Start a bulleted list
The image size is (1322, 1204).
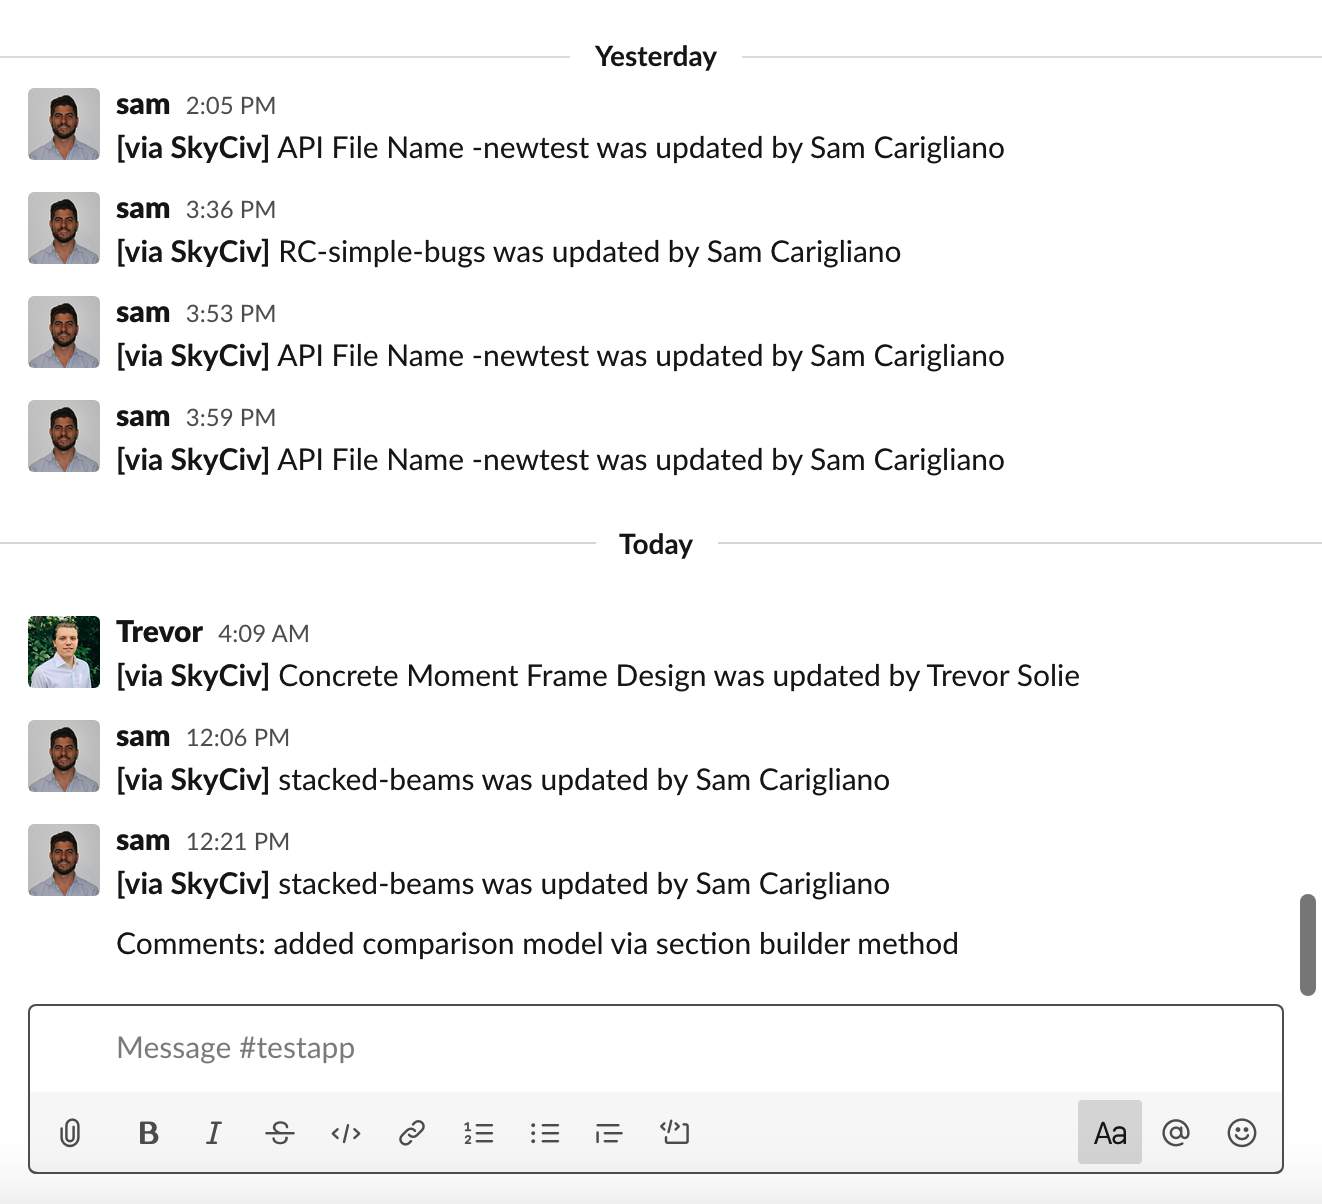545,1133
